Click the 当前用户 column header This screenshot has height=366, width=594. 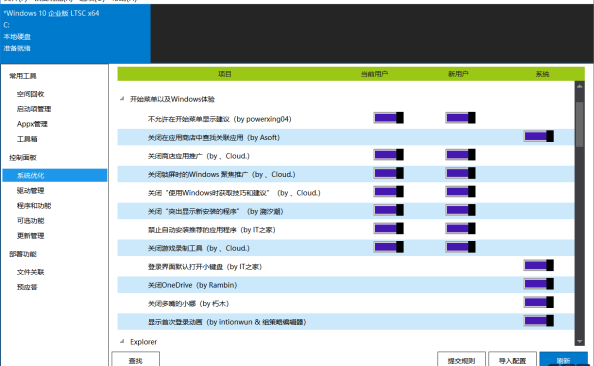point(374,74)
